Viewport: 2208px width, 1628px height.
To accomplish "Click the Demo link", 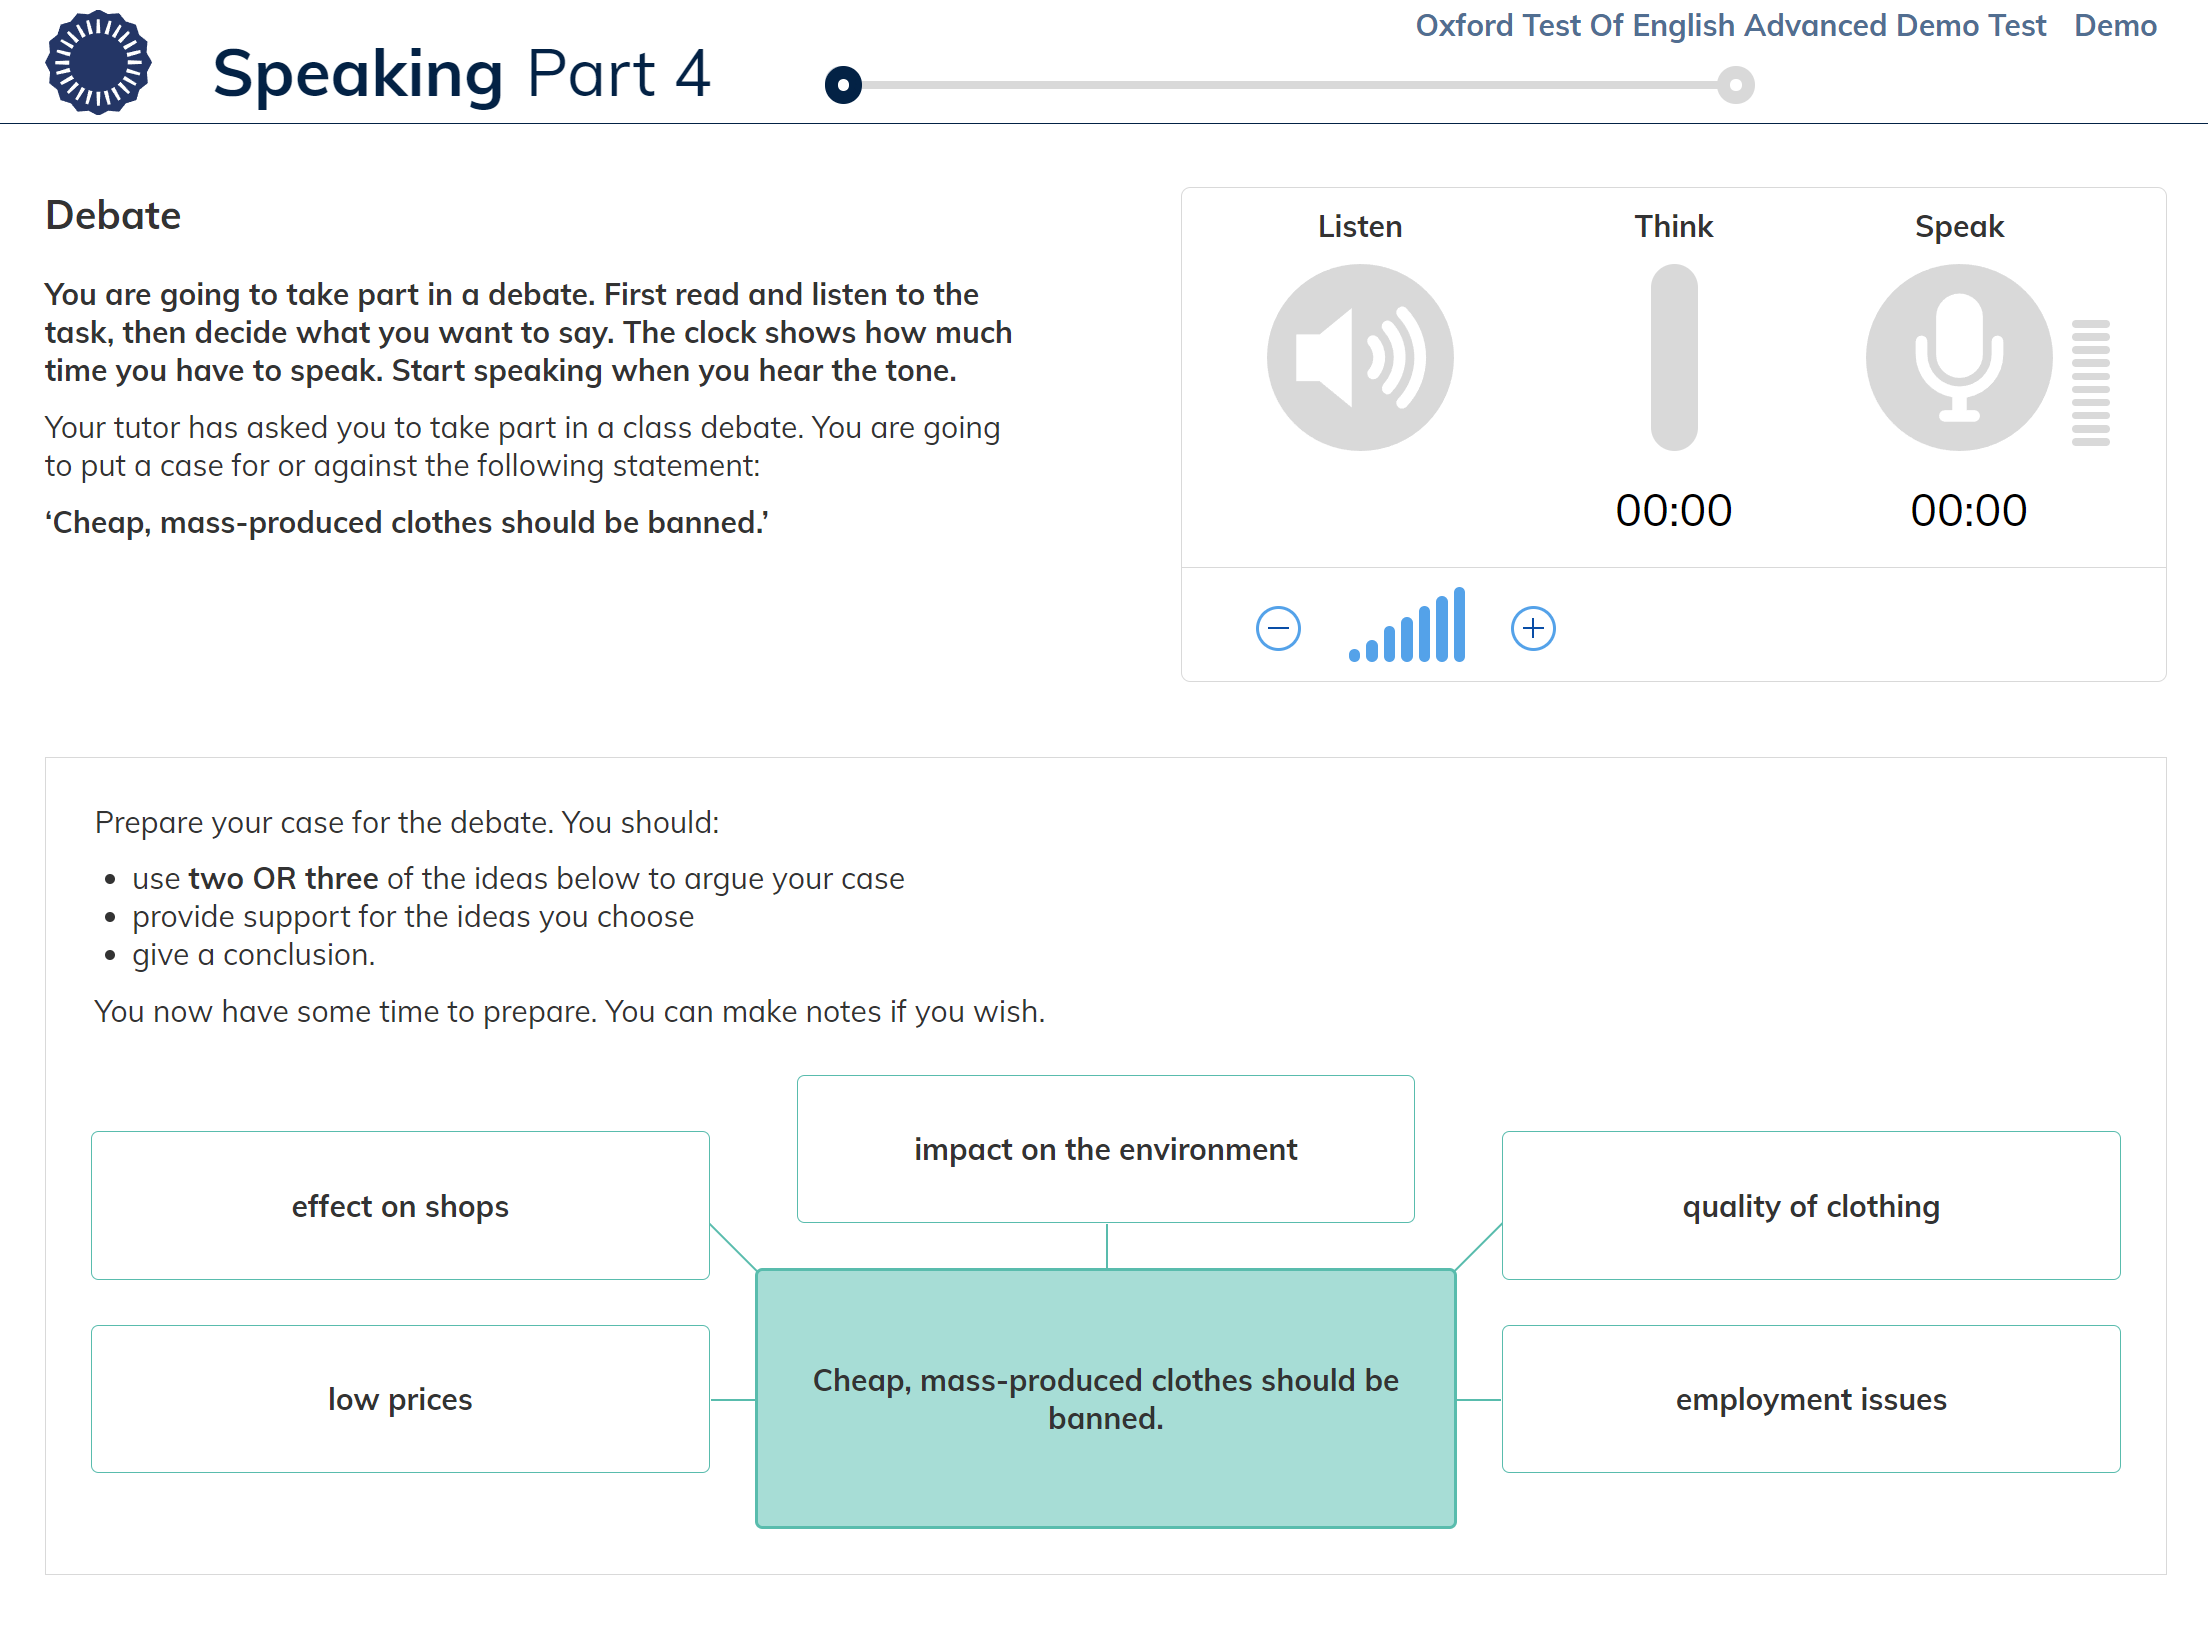I will click(x=2115, y=25).
